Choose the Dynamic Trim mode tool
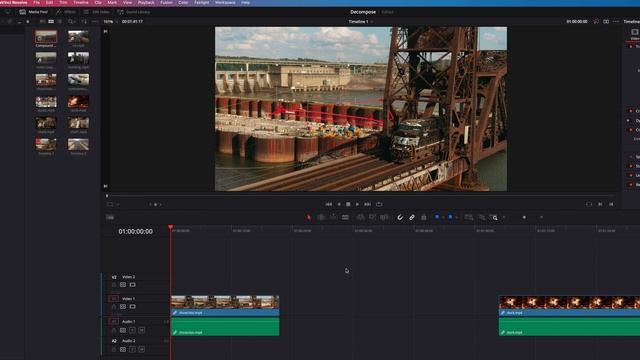Screen dimensions: 640x360 333,217
